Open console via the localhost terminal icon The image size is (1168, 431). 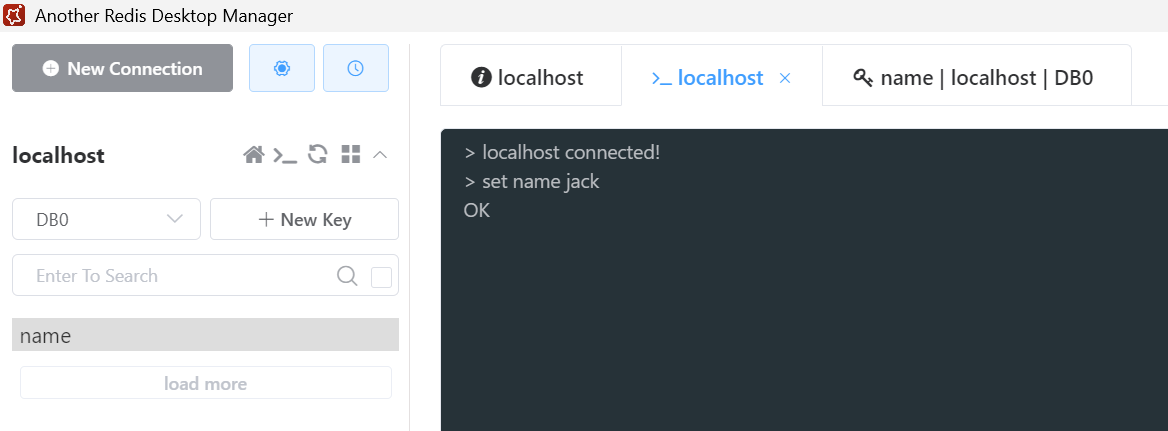[x=286, y=155]
